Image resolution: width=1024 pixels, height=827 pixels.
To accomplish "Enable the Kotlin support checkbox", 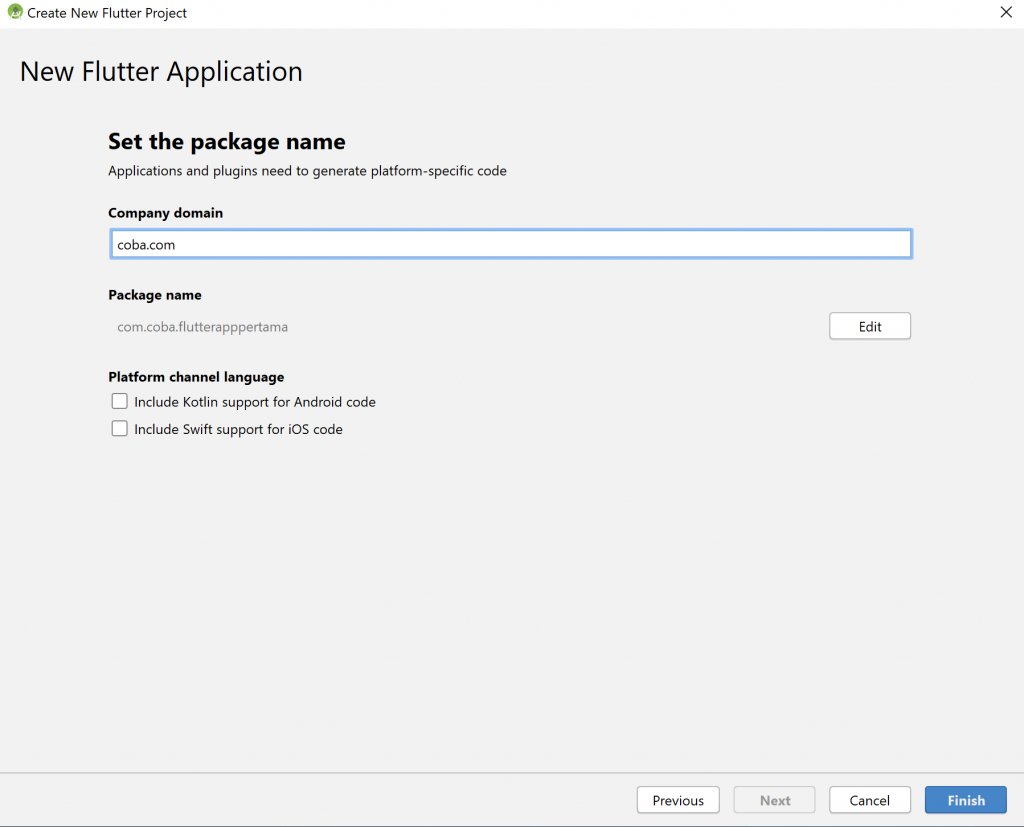I will [x=120, y=402].
